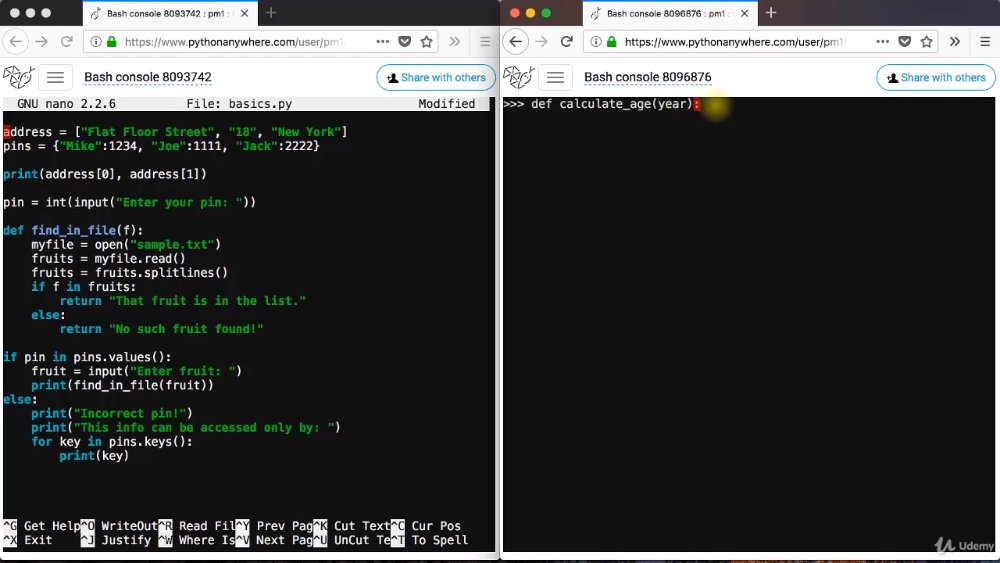Click left window URL address field
This screenshot has height=563, width=1000.
(x=236, y=41)
